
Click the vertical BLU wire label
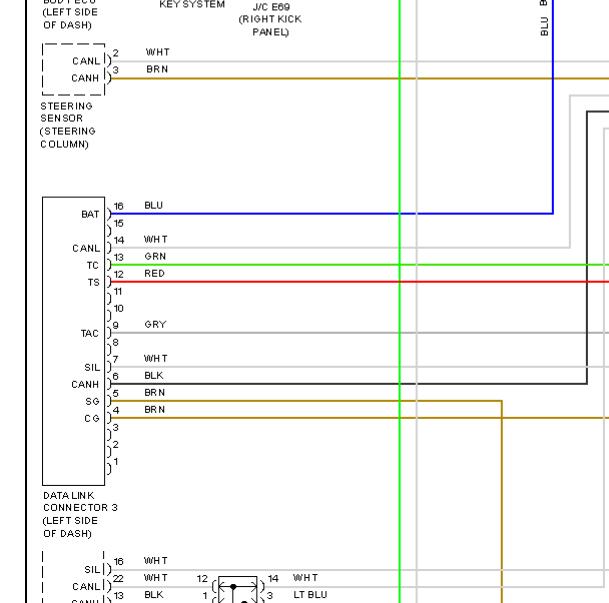(x=545, y=26)
